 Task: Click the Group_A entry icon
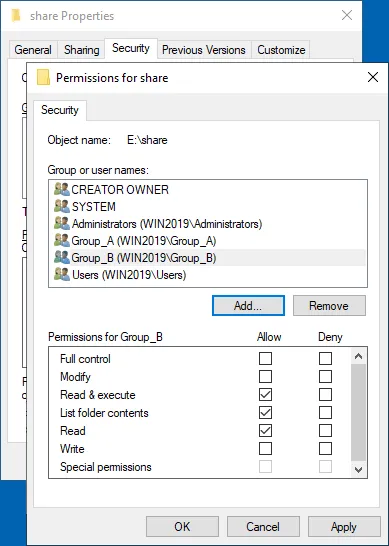coord(62,241)
